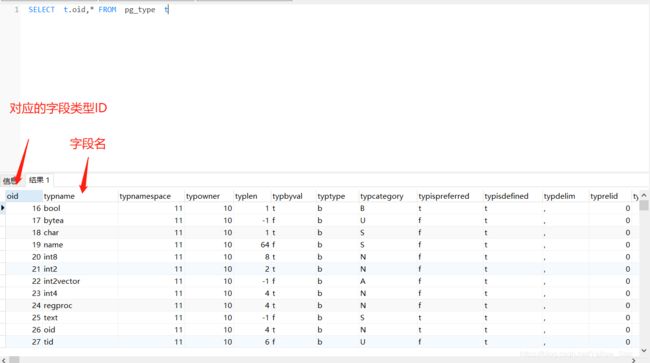Viewport: 650px width, 363px height.
Task: Click the vertical scrollbar down arrow
Action: point(644,351)
